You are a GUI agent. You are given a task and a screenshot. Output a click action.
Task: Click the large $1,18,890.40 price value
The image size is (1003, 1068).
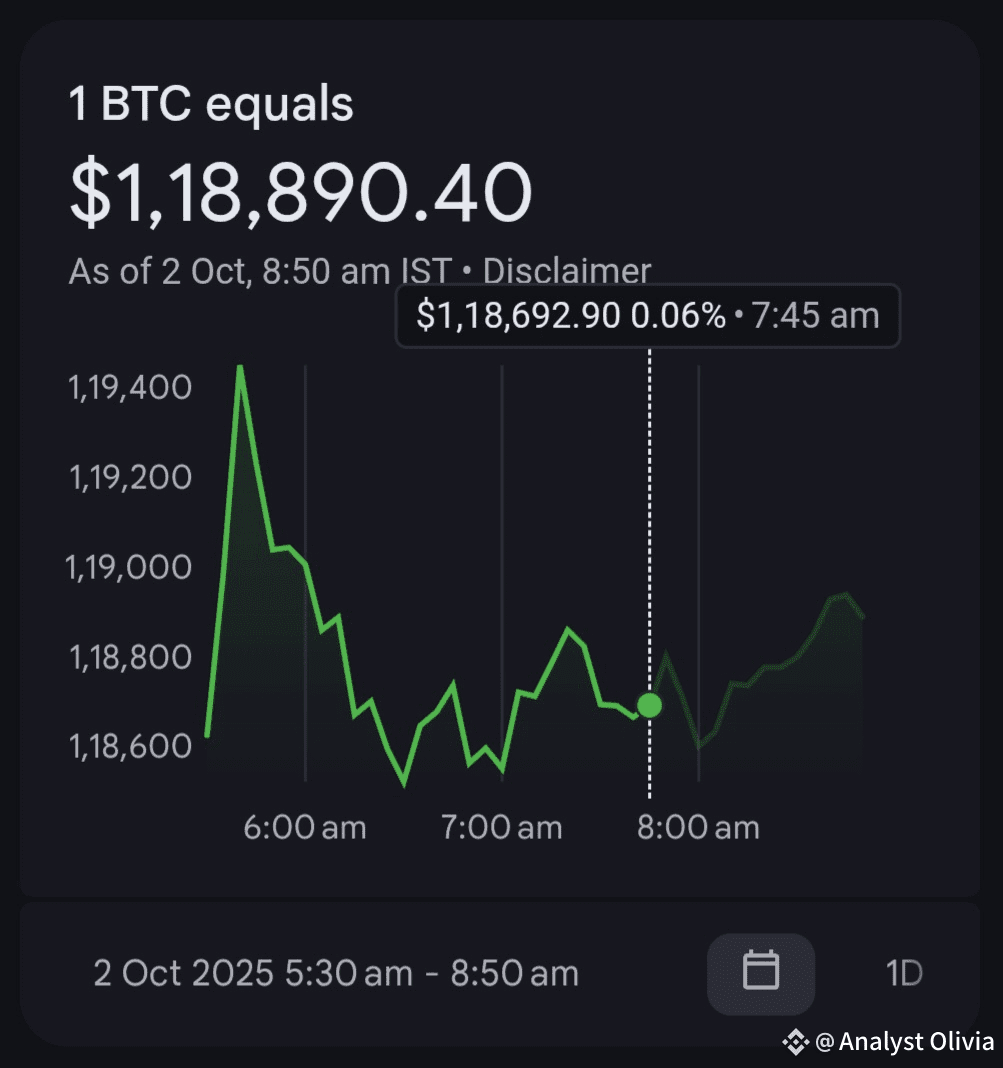coord(300,194)
